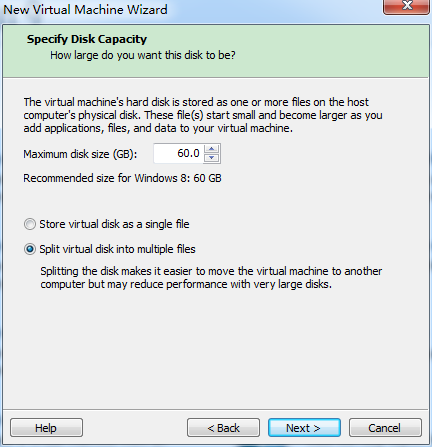This screenshot has width=432, height=447.
Task: Proceed with the 'Next >' button
Action: click(304, 428)
